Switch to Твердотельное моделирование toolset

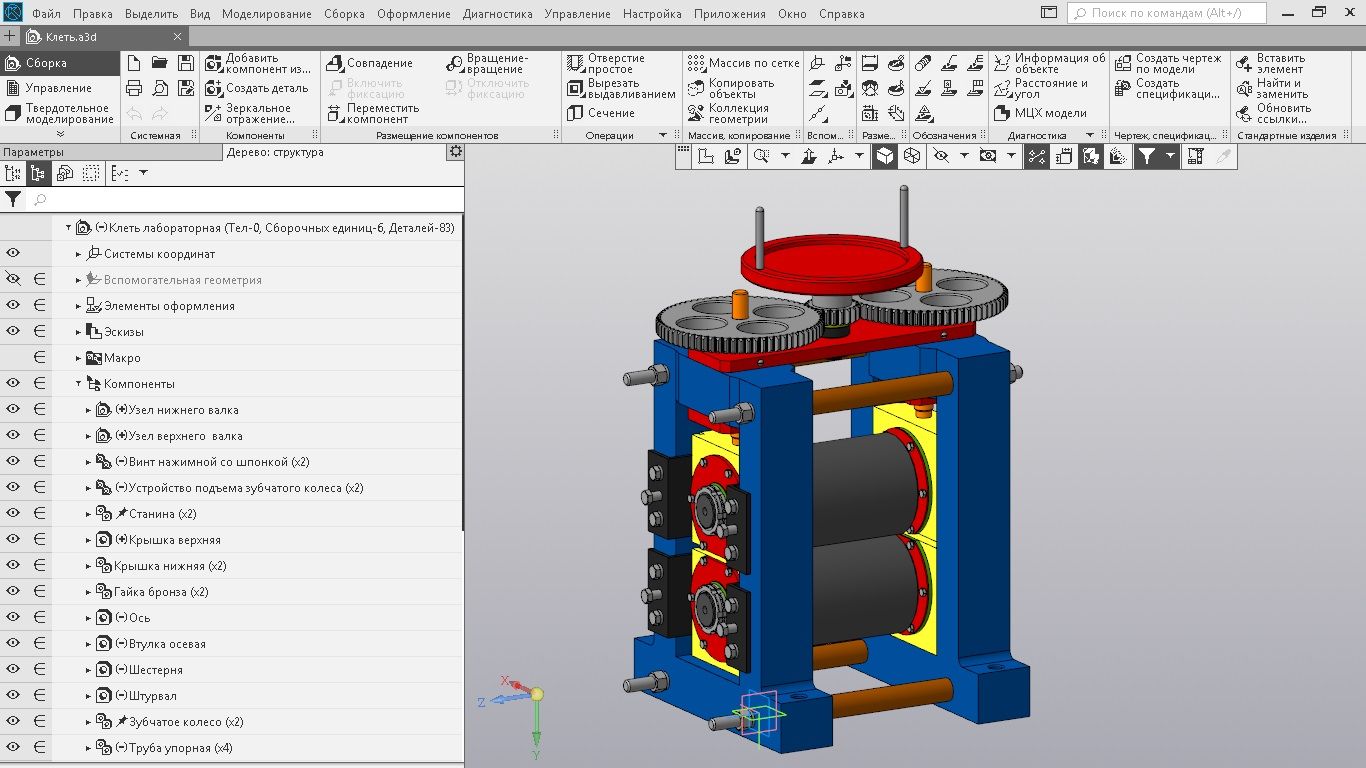[x=59, y=113]
